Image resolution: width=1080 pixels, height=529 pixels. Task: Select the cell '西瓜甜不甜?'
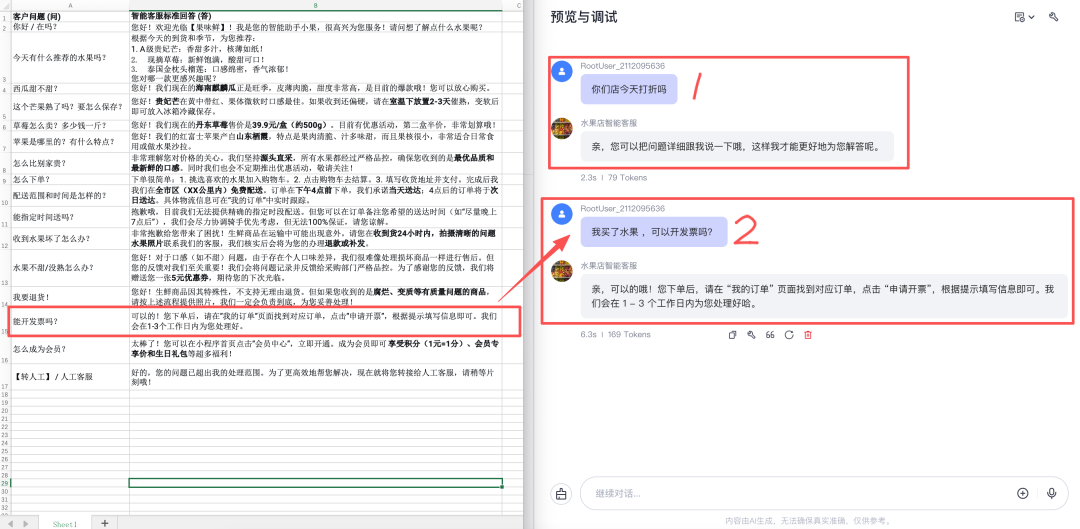point(70,89)
